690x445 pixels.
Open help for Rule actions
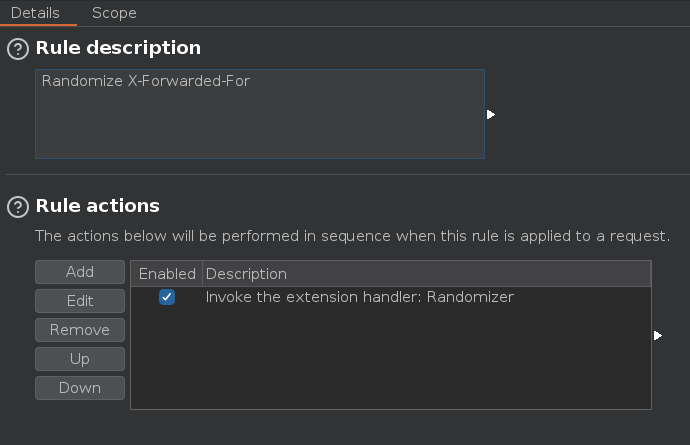tap(18, 207)
